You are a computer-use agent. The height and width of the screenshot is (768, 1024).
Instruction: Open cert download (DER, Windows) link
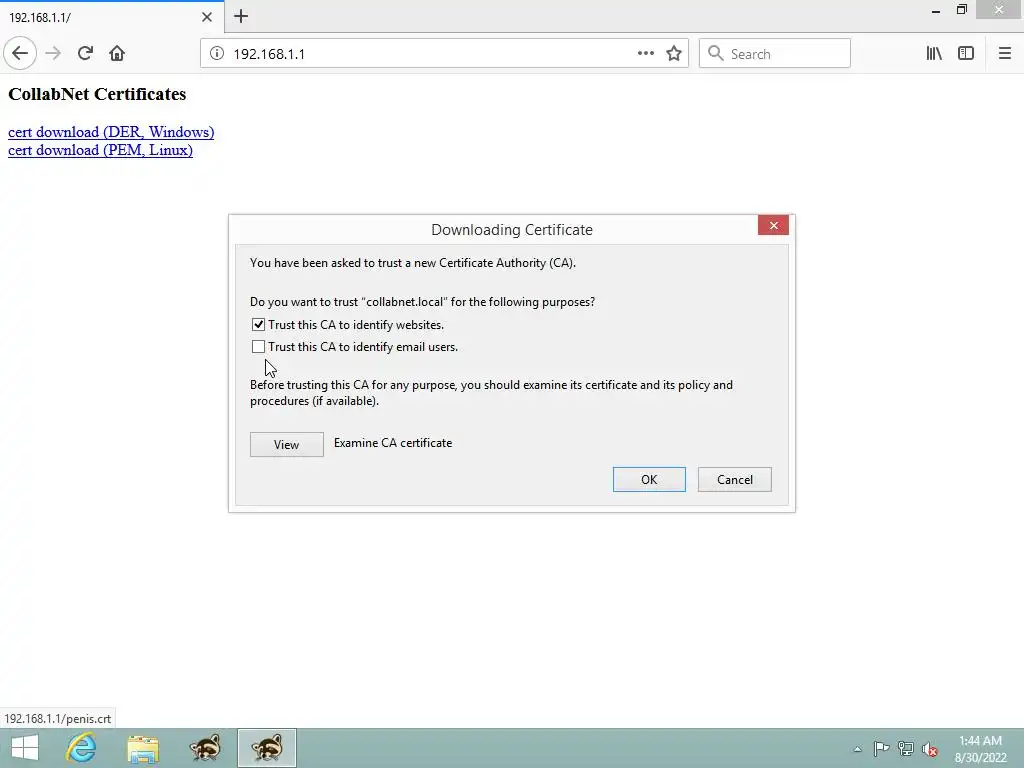[111, 132]
